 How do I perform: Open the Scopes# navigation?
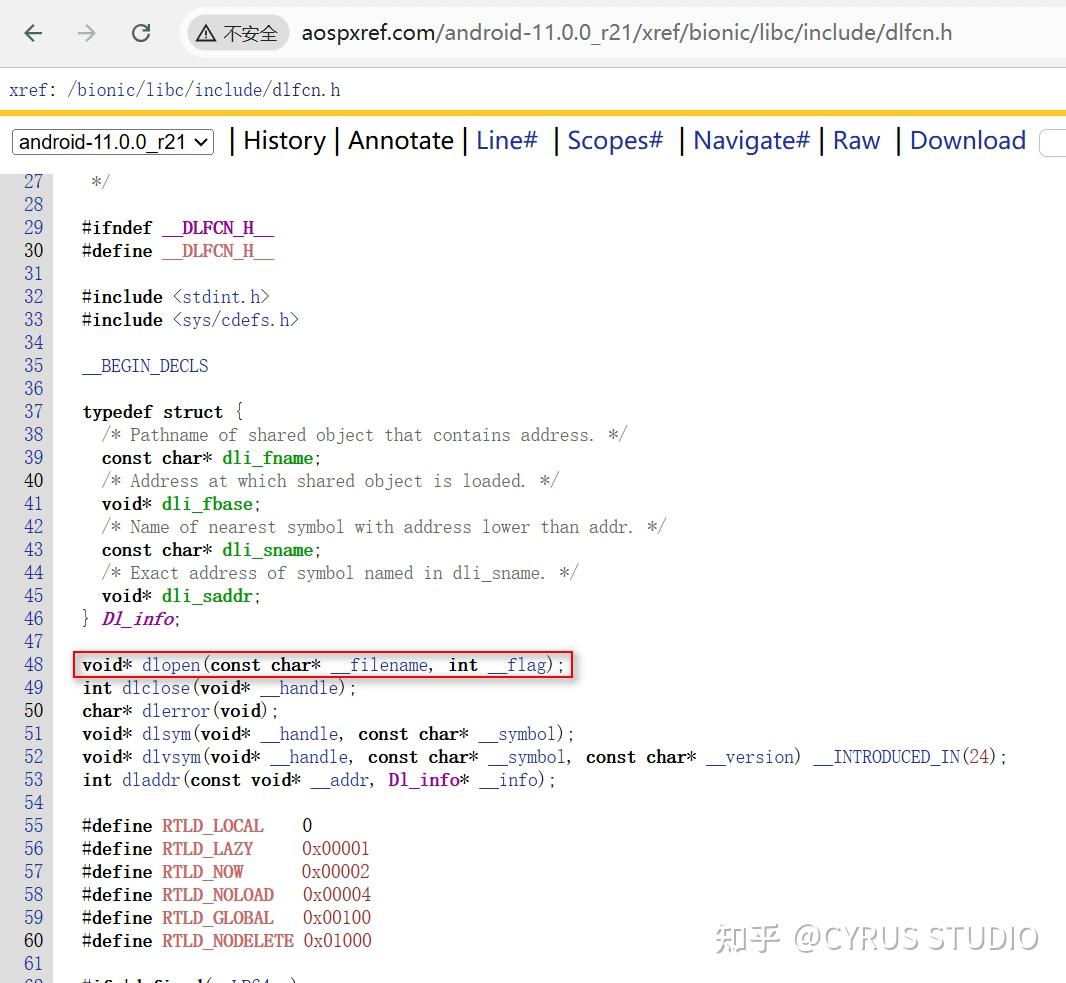pos(613,141)
